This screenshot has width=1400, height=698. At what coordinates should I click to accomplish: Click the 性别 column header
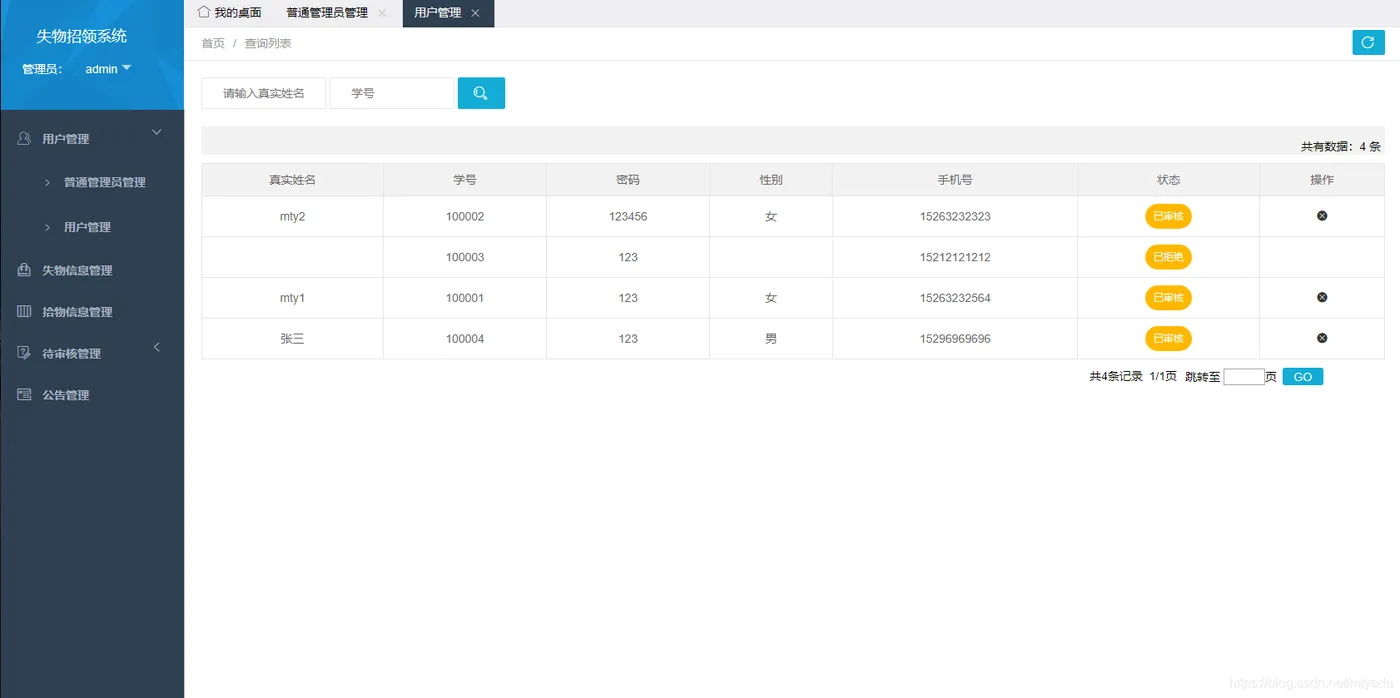click(x=771, y=180)
